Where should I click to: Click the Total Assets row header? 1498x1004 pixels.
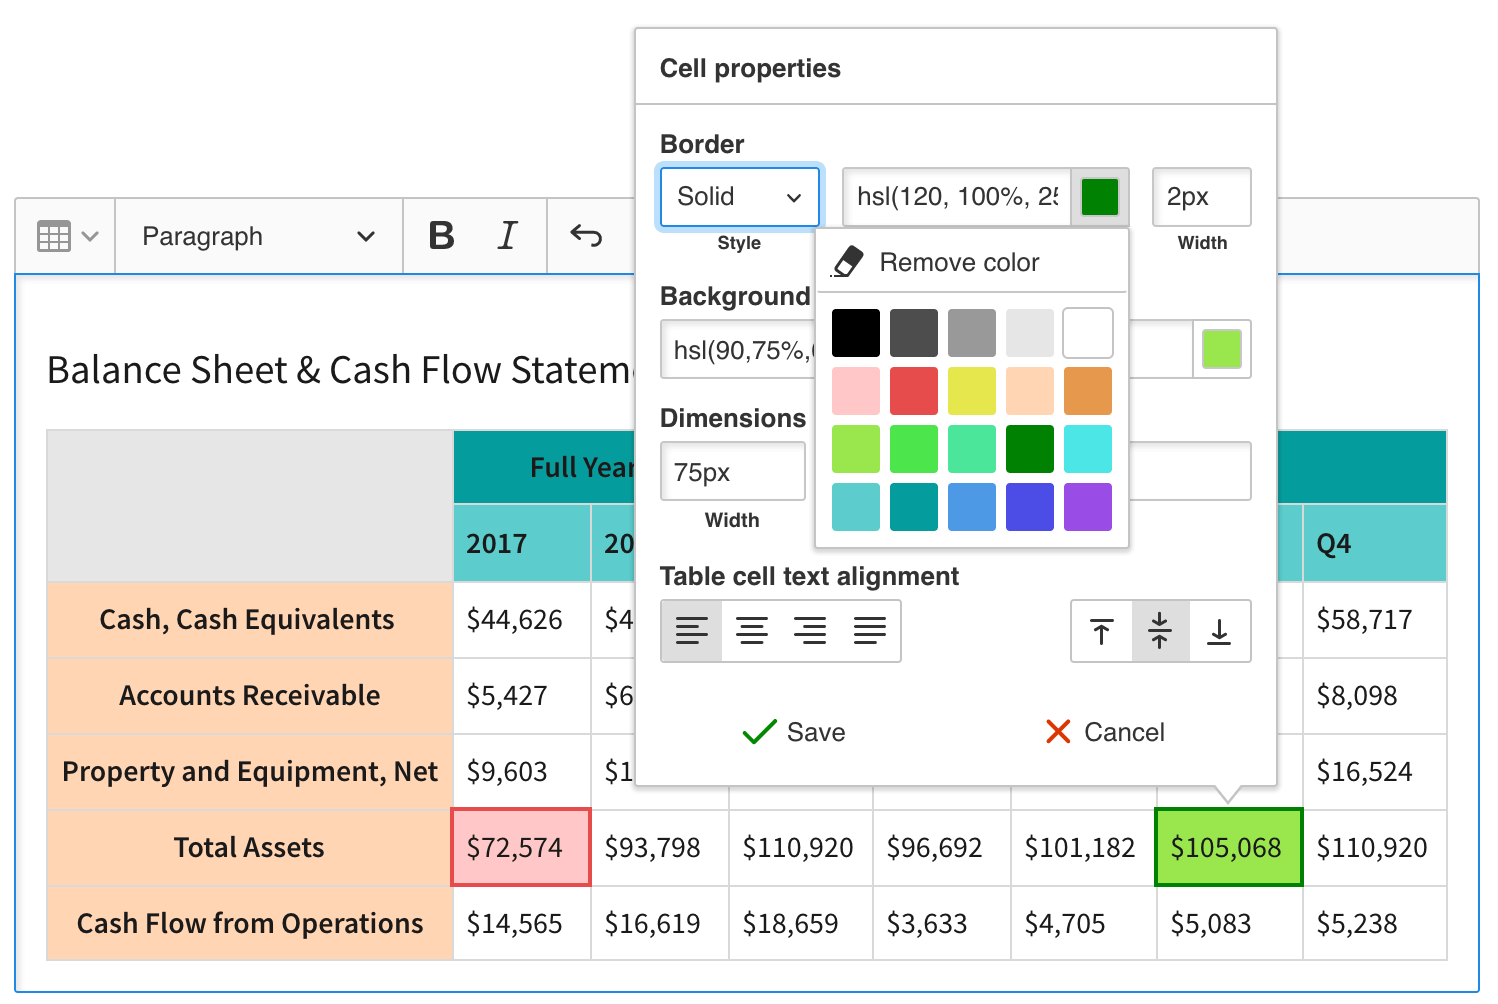250,847
